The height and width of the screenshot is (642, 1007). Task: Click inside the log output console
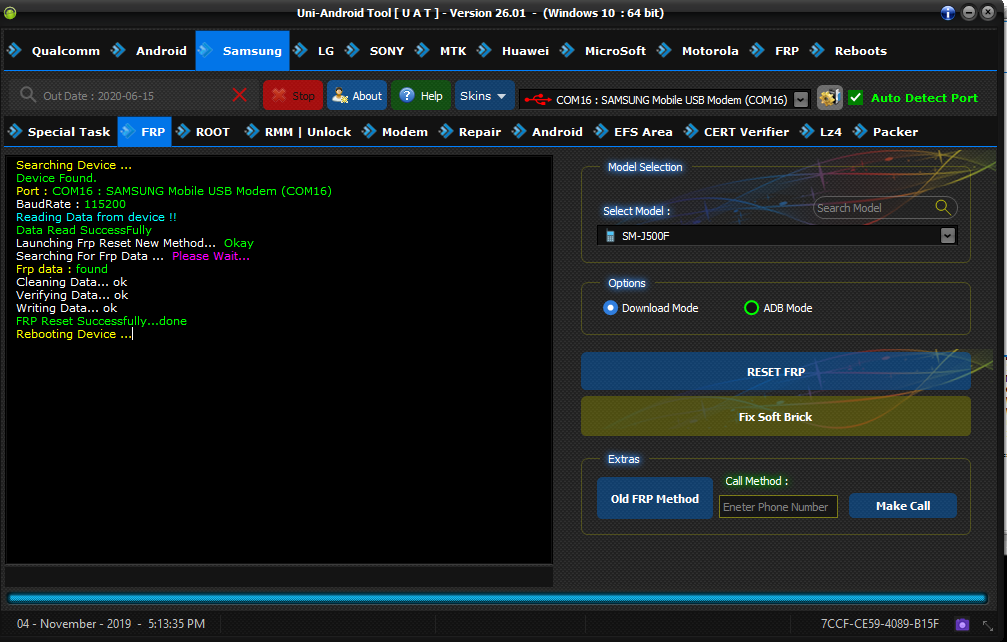(x=279, y=360)
